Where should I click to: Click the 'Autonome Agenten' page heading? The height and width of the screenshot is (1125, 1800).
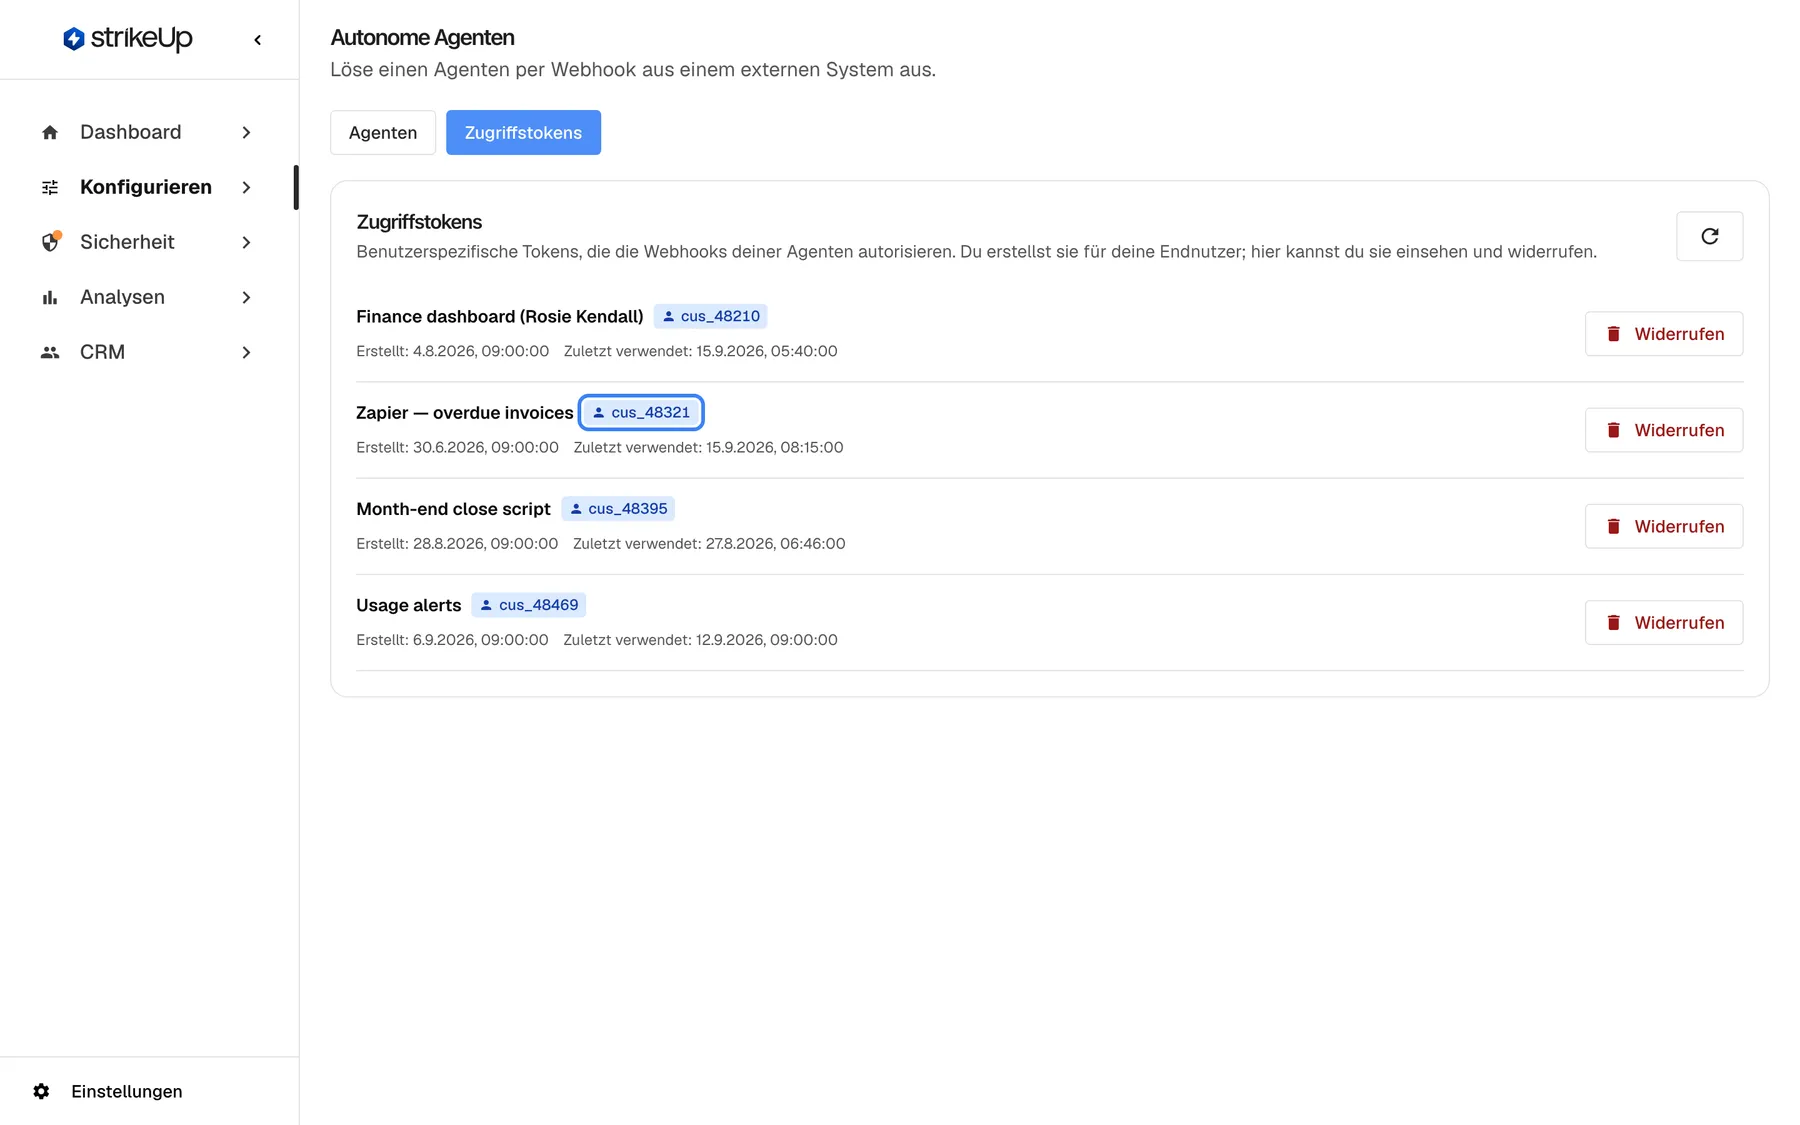tap(422, 37)
